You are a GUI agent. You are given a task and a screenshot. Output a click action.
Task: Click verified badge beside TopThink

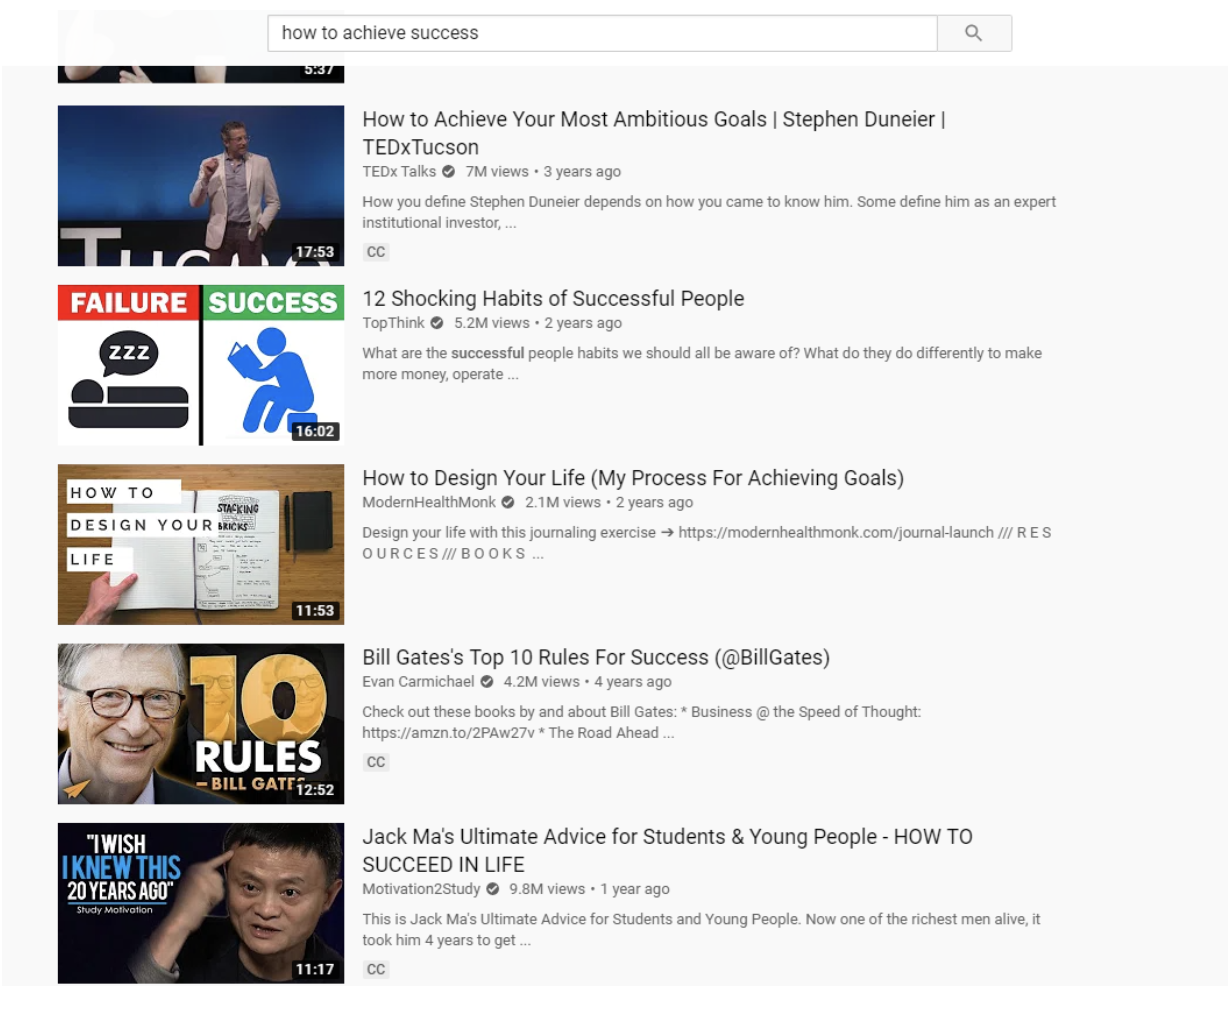pos(437,323)
